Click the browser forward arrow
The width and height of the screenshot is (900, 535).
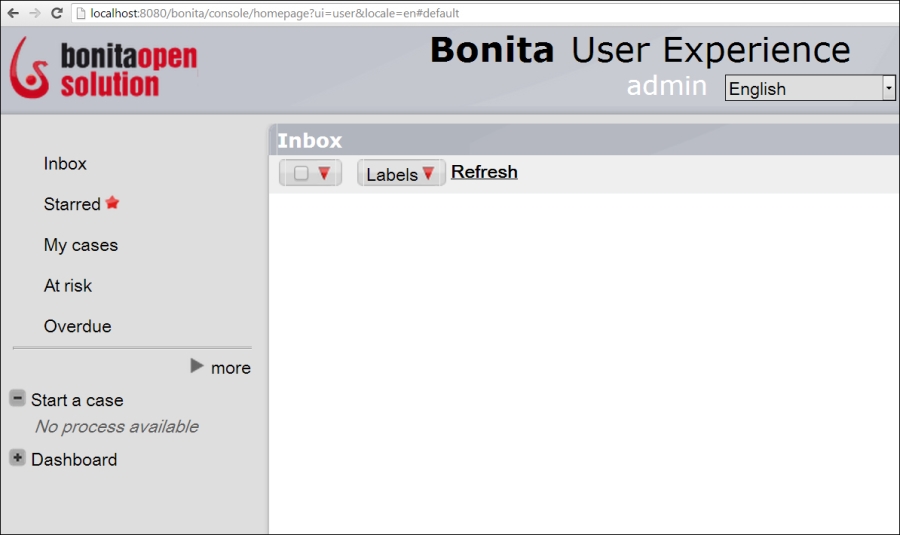(x=34, y=13)
